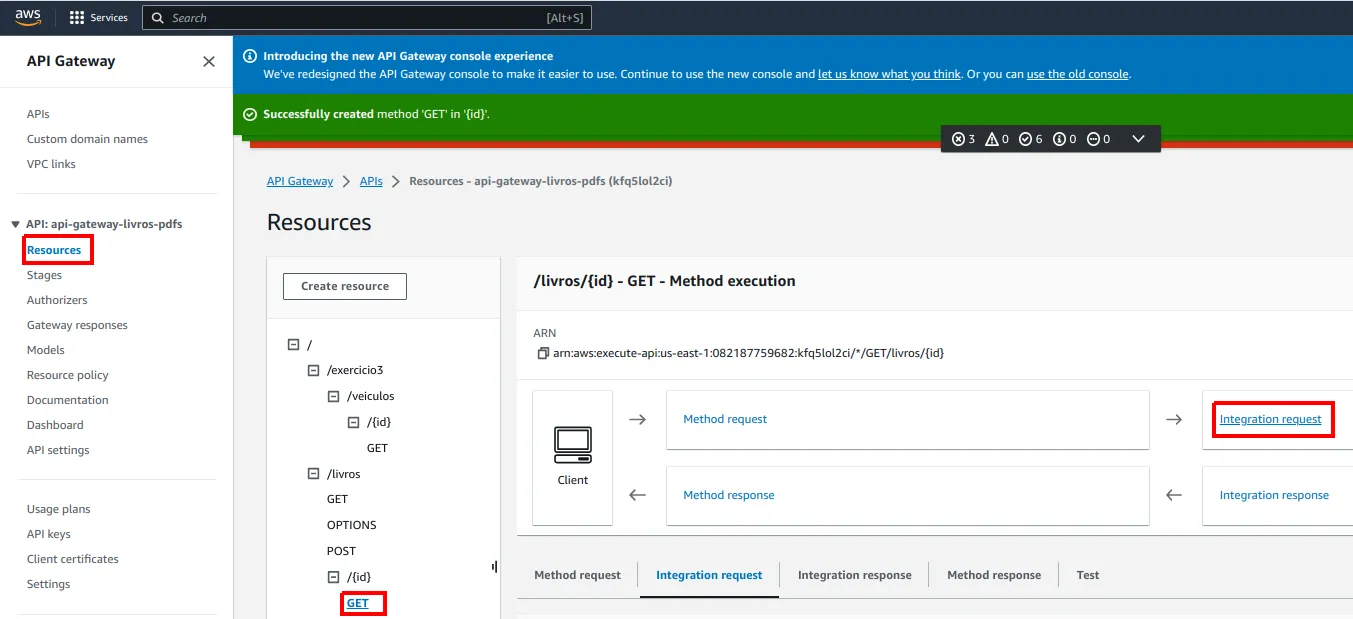This screenshot has width=1353, height=619.
Task: Open VPC links in sidebar
Action: point(51,164)
